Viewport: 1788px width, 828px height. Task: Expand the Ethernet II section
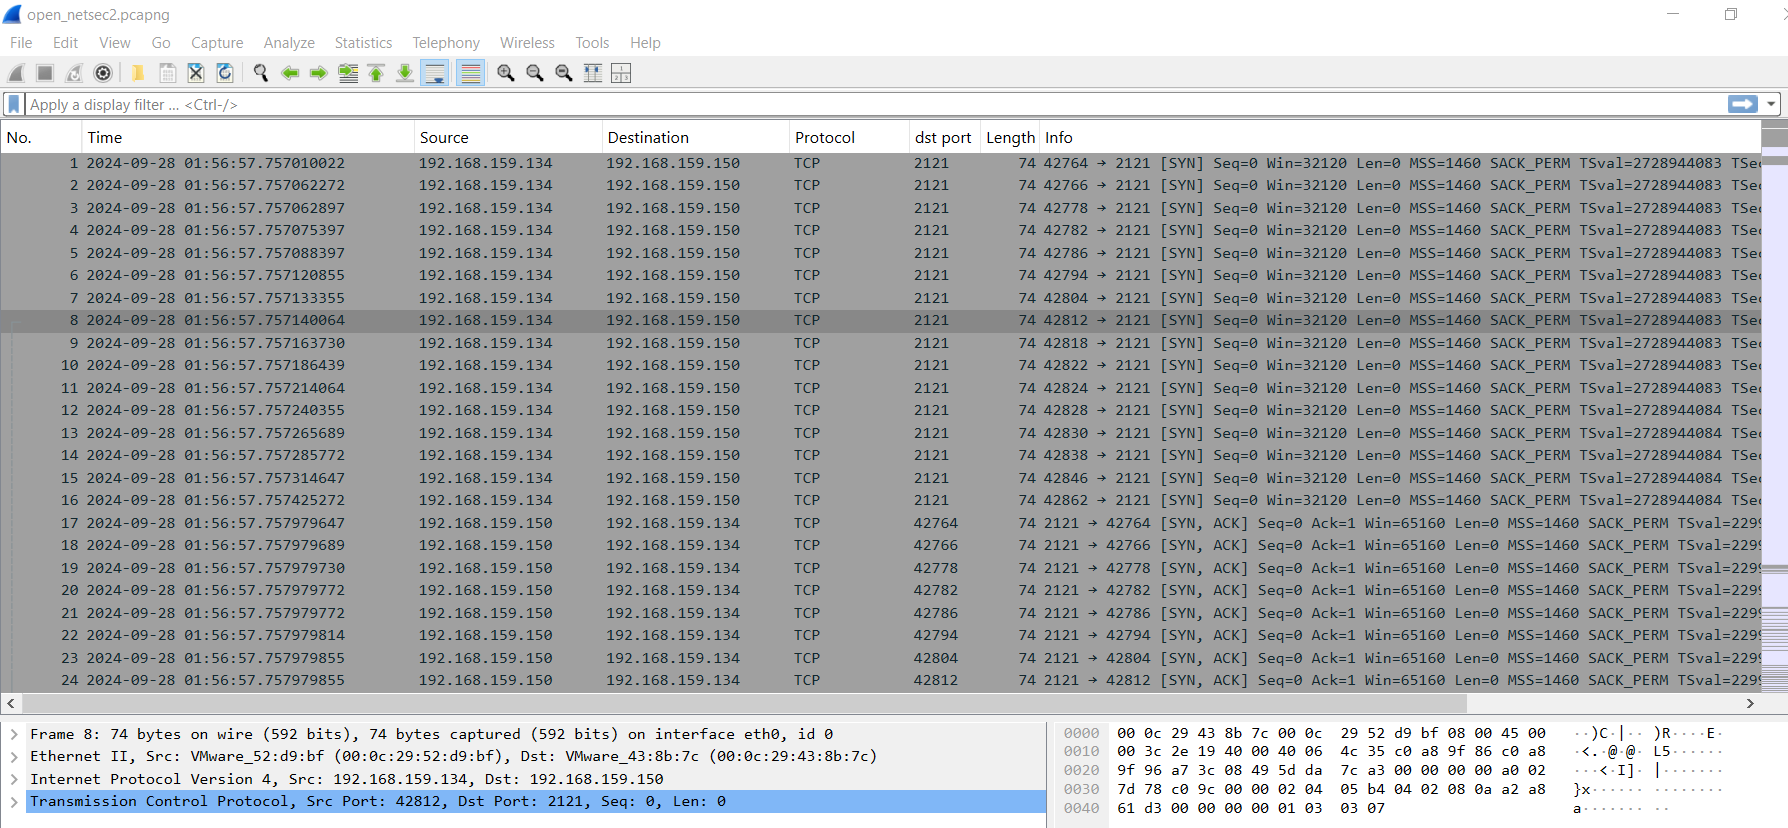(x=14, y=756)
